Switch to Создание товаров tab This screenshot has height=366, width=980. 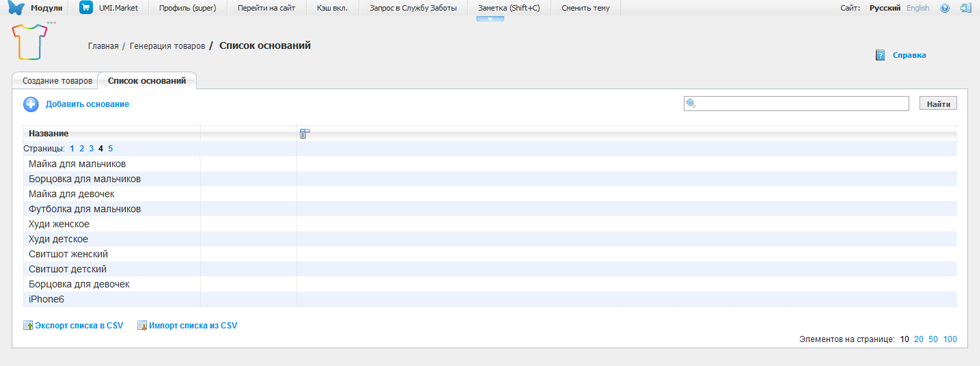click(x=57, y=81)
